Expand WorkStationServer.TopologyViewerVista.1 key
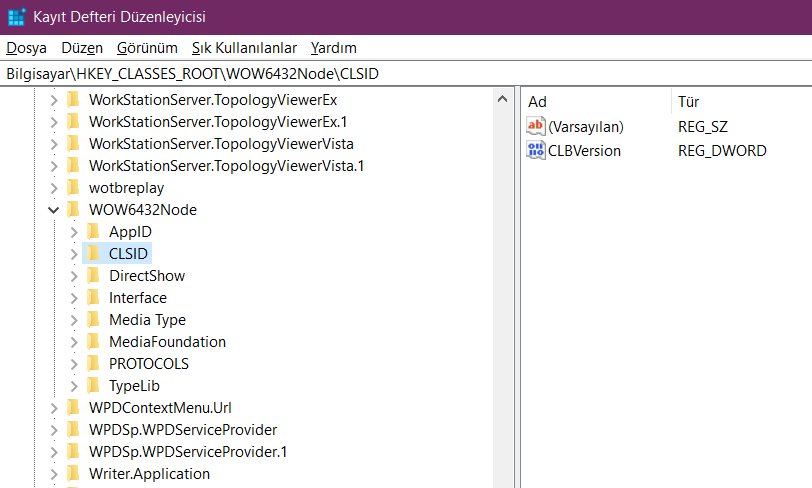 pyautogui.click(x=54, y=166)
